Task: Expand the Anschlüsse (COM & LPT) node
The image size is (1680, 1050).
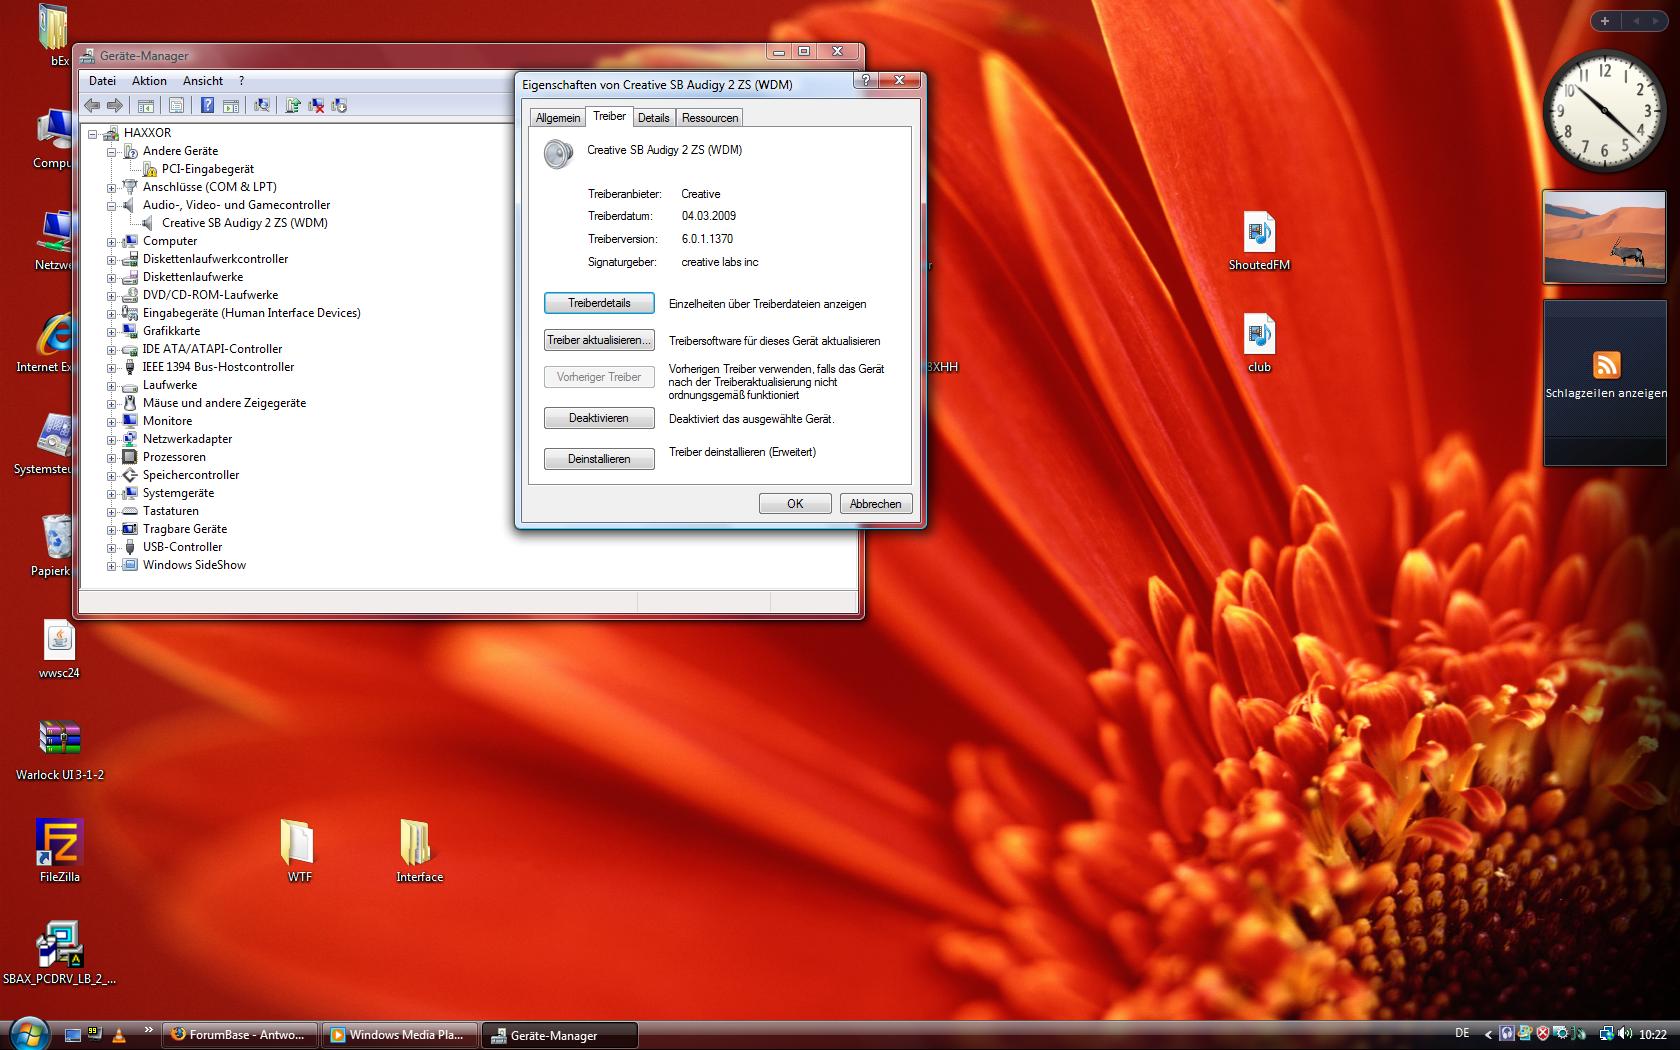Action: point(112,187)
